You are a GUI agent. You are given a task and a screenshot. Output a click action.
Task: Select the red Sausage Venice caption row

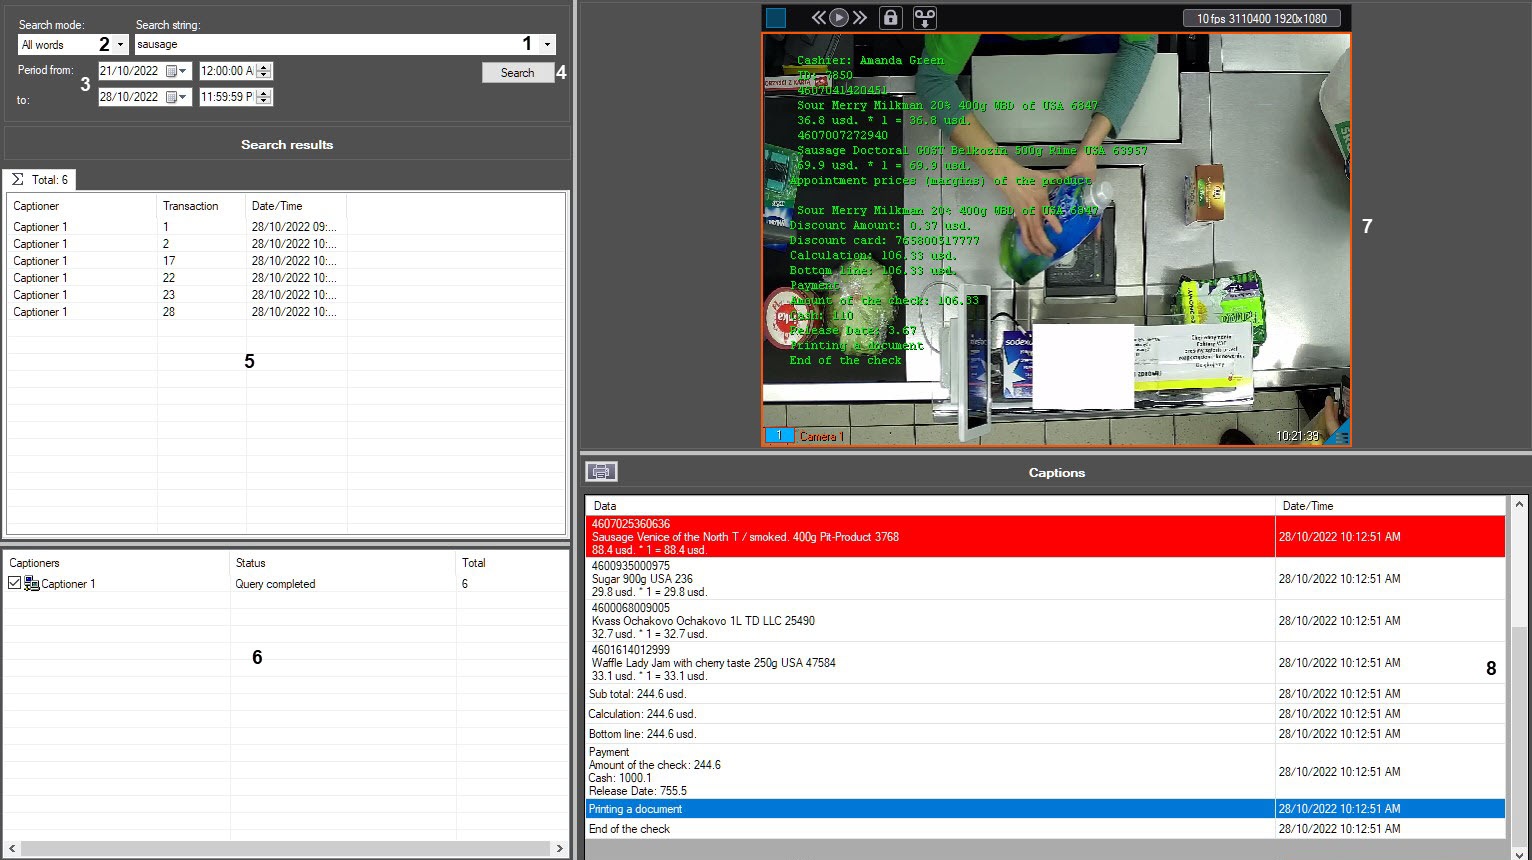1045,537
